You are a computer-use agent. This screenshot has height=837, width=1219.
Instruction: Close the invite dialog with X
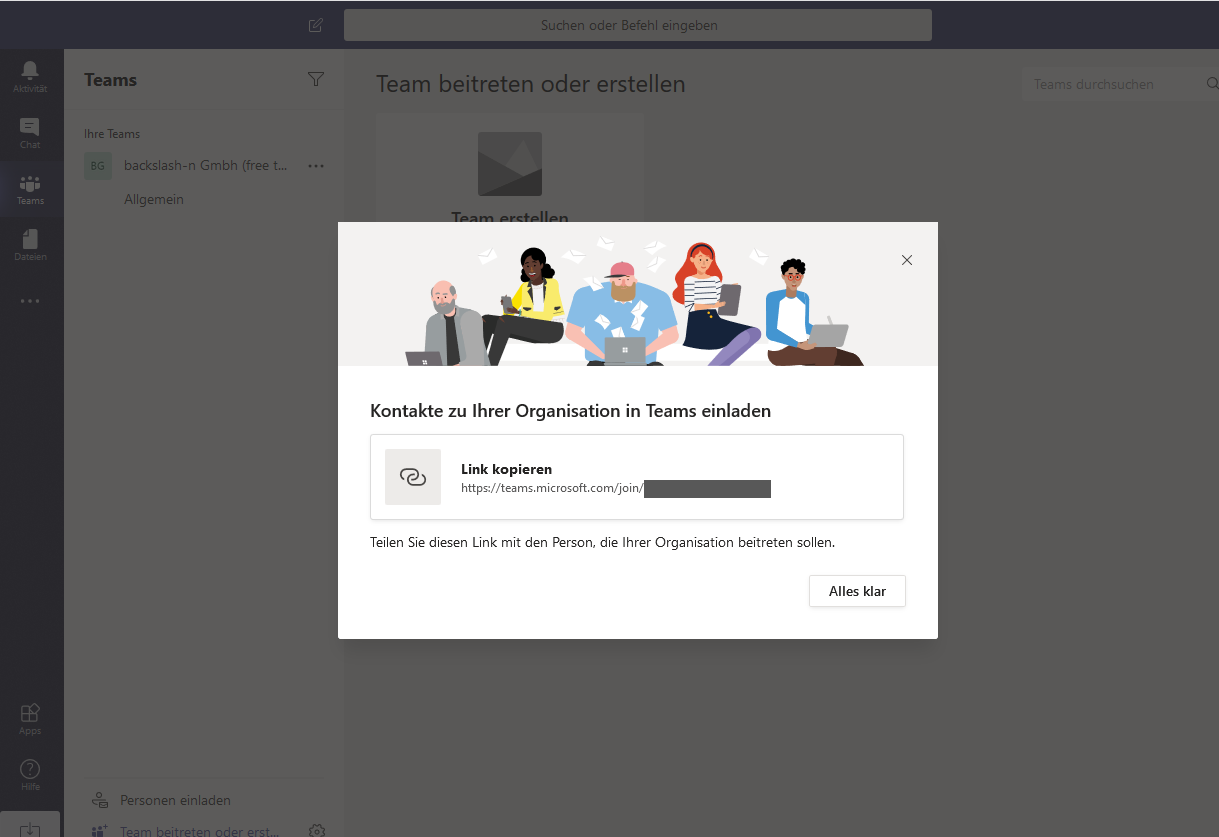coord(907,260)
